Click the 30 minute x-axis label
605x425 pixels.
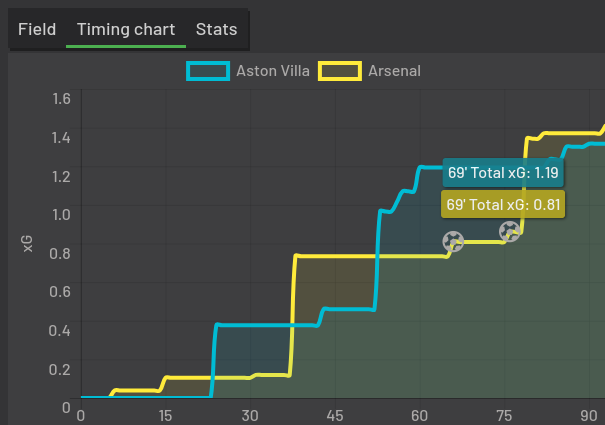[x=250, y=415]
